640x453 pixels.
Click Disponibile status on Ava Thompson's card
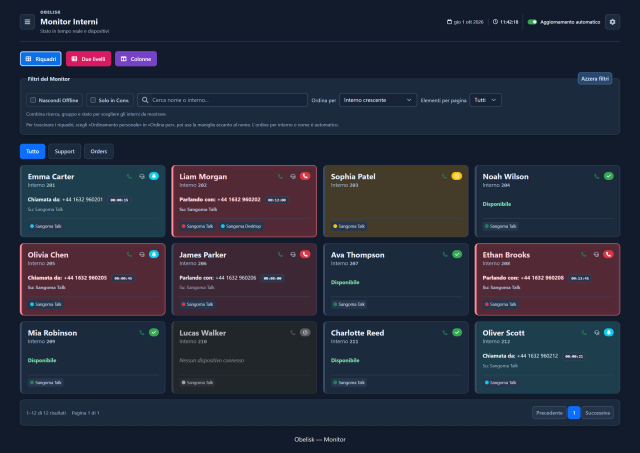coord(345,282)
